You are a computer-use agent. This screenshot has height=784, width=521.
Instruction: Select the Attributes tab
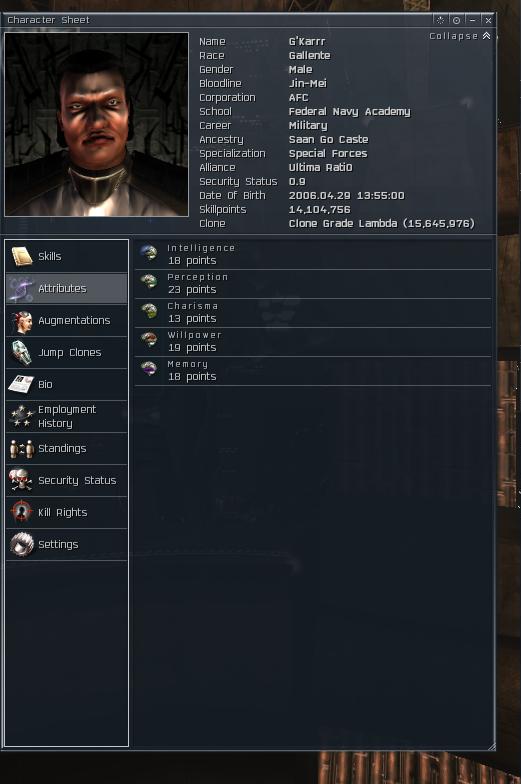[67, 288]
